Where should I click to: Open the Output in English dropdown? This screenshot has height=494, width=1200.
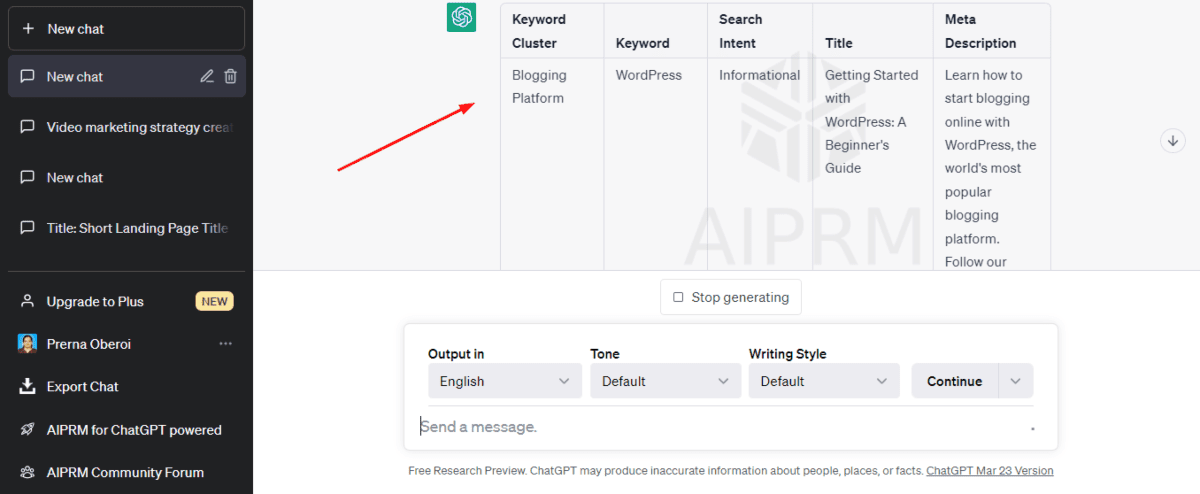(x=504, y=381)
